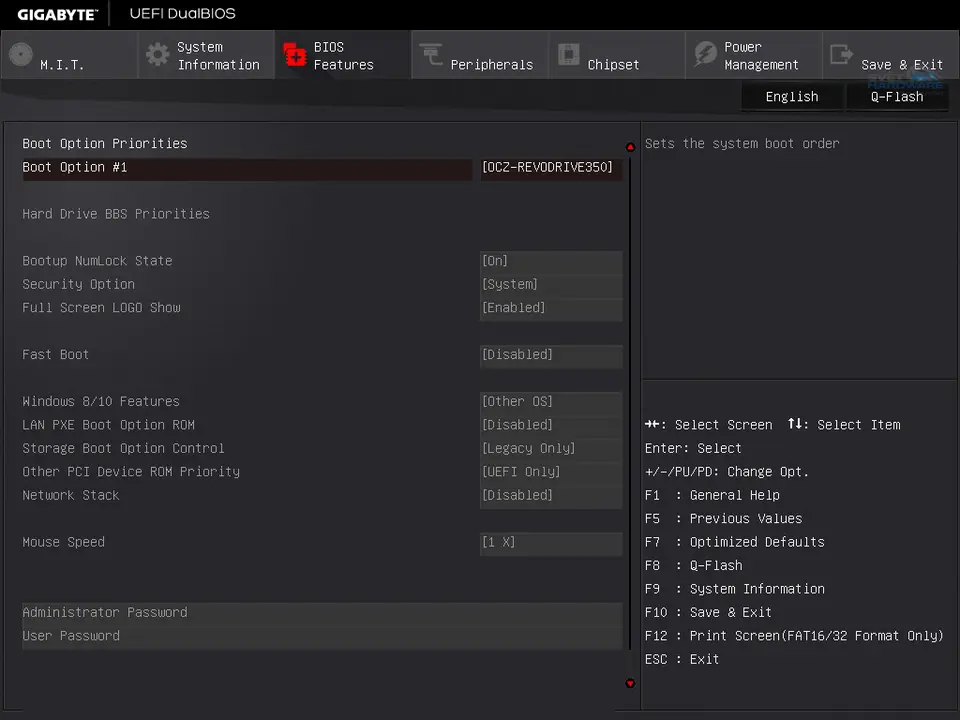960x720 pixels.
Task: Click the Chipset icon
Action: (568, 55)
